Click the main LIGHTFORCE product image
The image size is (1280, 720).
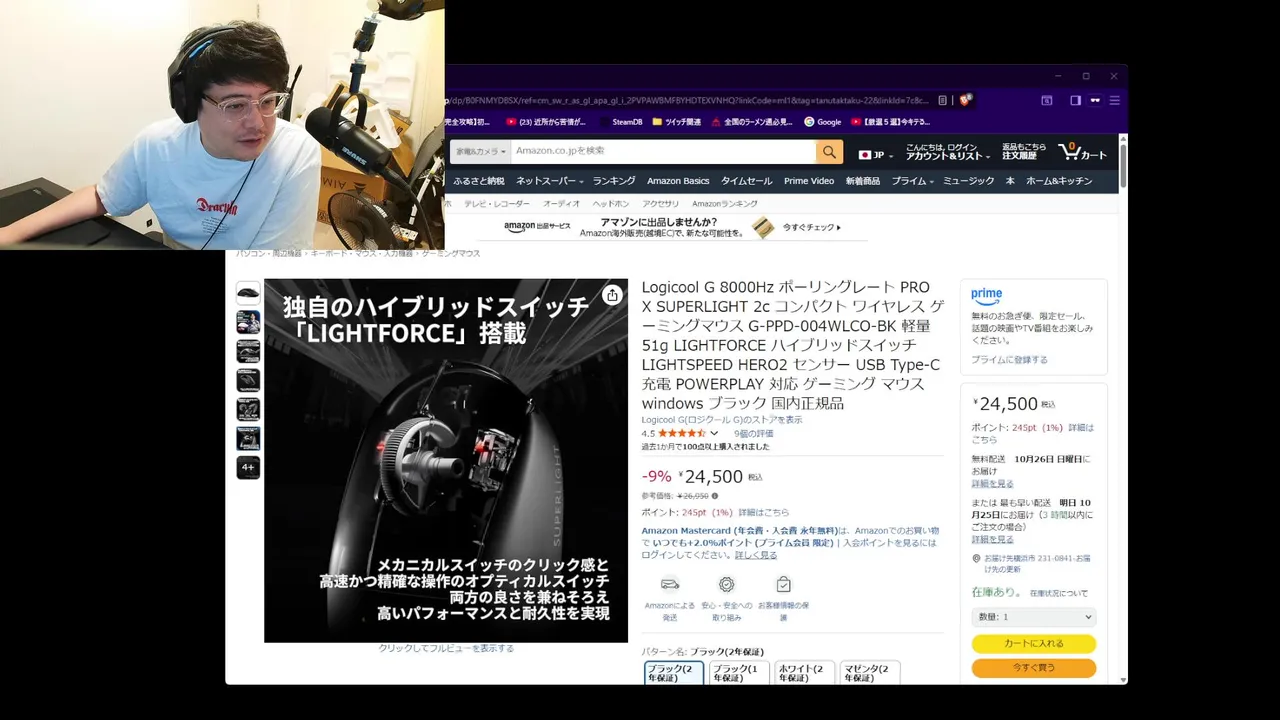pyautogui.click(x=446, y=460)
